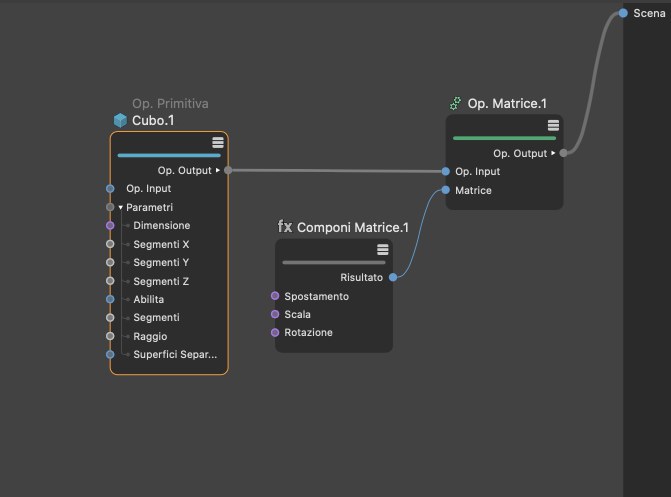Click the Op. Input port of Cubo.1

[x=110, y=189]
